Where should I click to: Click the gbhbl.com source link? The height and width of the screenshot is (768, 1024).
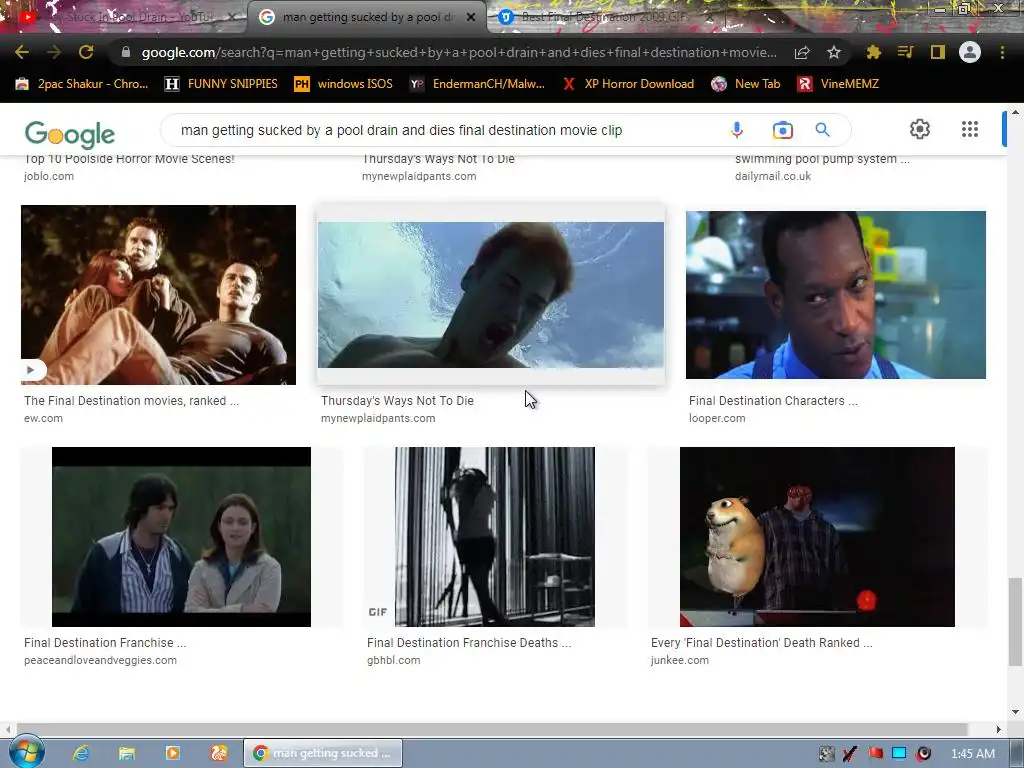(x=393, y=660)
